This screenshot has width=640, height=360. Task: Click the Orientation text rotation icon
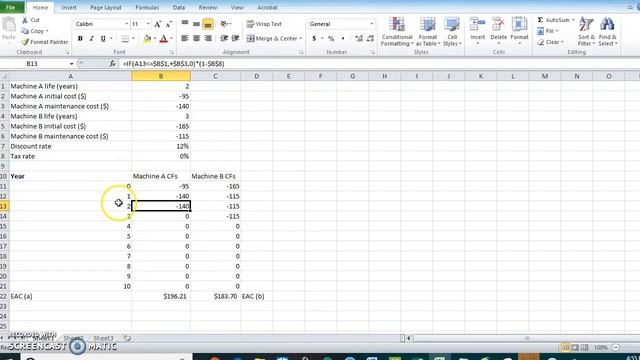pos(224,24)
